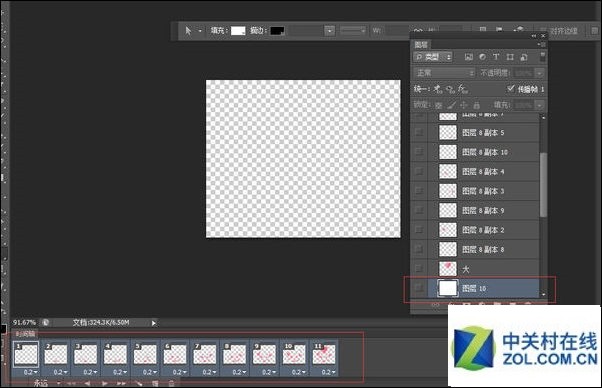Filter layers by pixel layers
Viewport: 602px width, 388px height.
468,57
